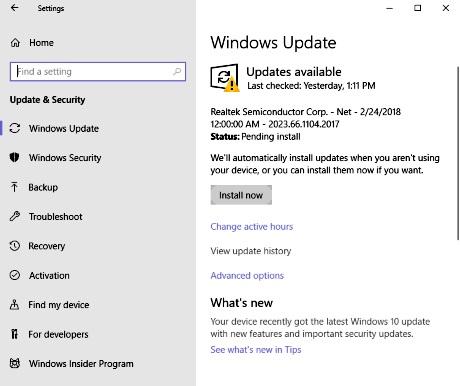Viewport: 460px width, 386px height.
Task: Open the Home settings page
Action: 41,43
